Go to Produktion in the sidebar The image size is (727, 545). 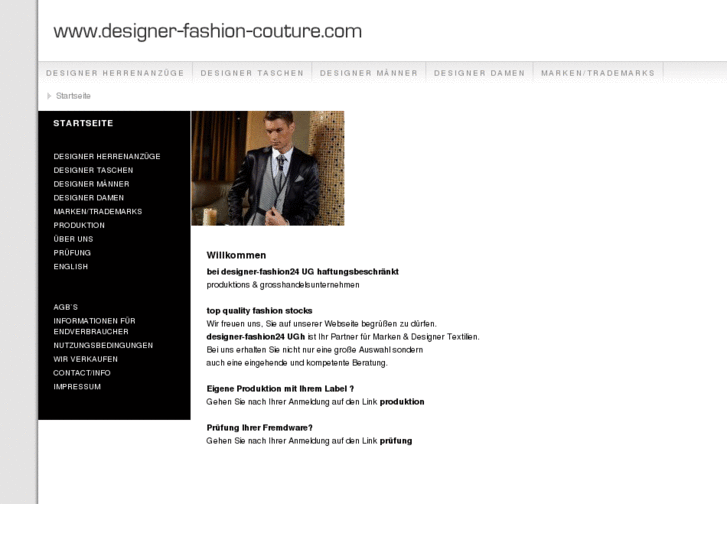pyautogui.click(x=79, y=225)
